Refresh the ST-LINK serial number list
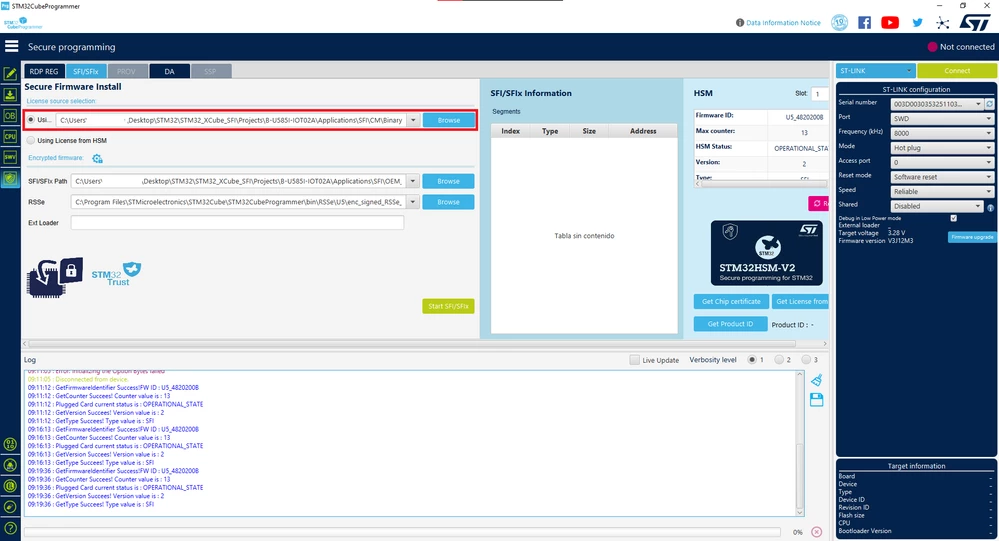The height and width of the screenshot is (541, 999). [989, 104]
